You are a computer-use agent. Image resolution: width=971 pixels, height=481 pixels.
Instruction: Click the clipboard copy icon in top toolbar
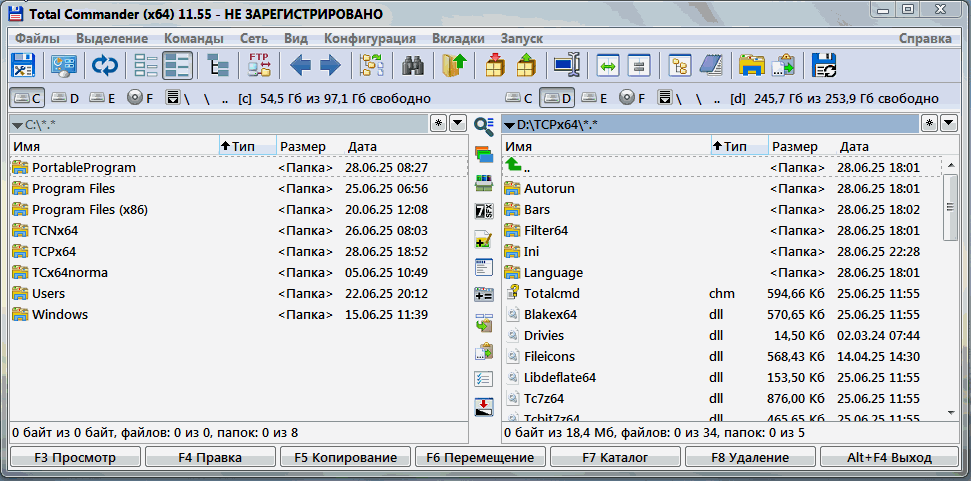pos(783,66)
